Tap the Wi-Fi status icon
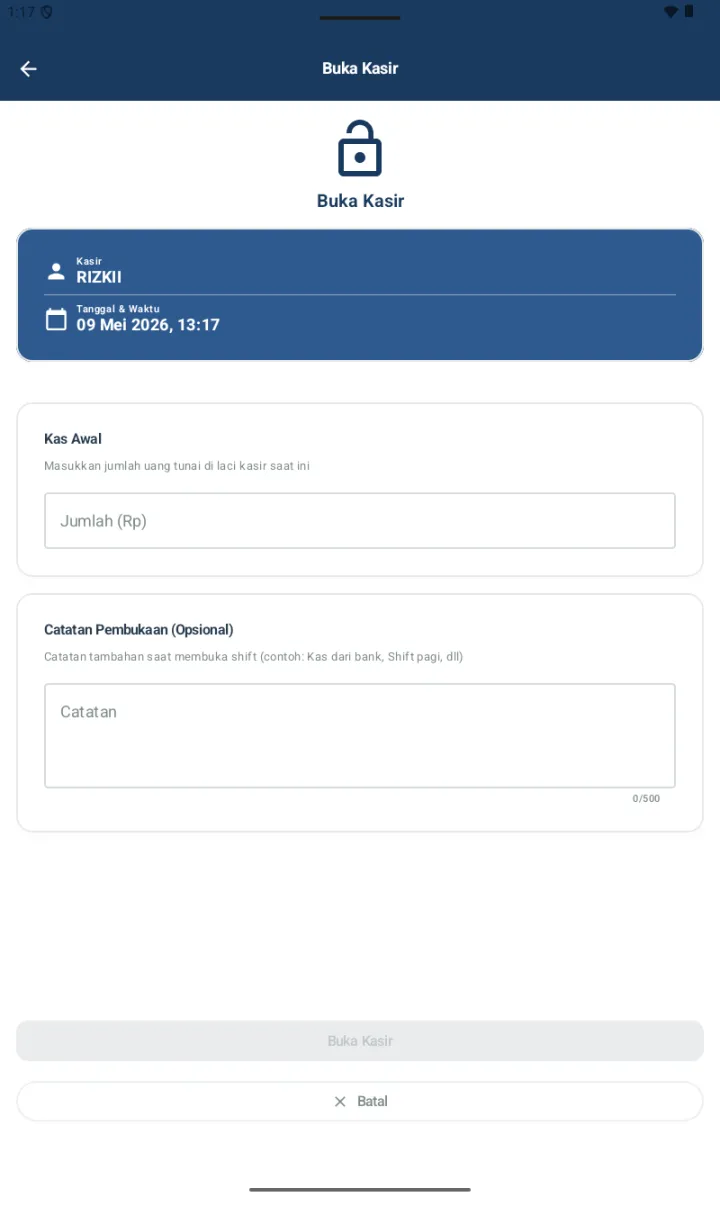The image size is (720, 1206). [x=670, y=11]
